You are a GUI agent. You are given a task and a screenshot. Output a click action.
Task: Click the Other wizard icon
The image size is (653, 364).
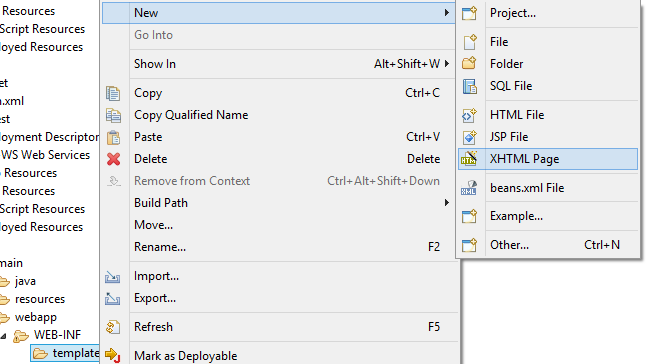point(469,245)
